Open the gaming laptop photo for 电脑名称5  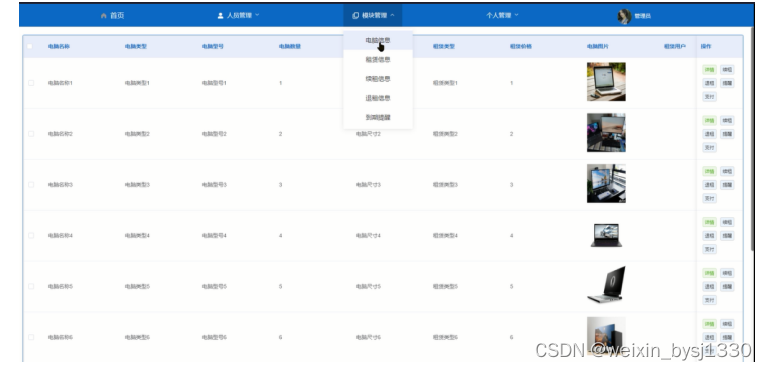pos(606,285)
